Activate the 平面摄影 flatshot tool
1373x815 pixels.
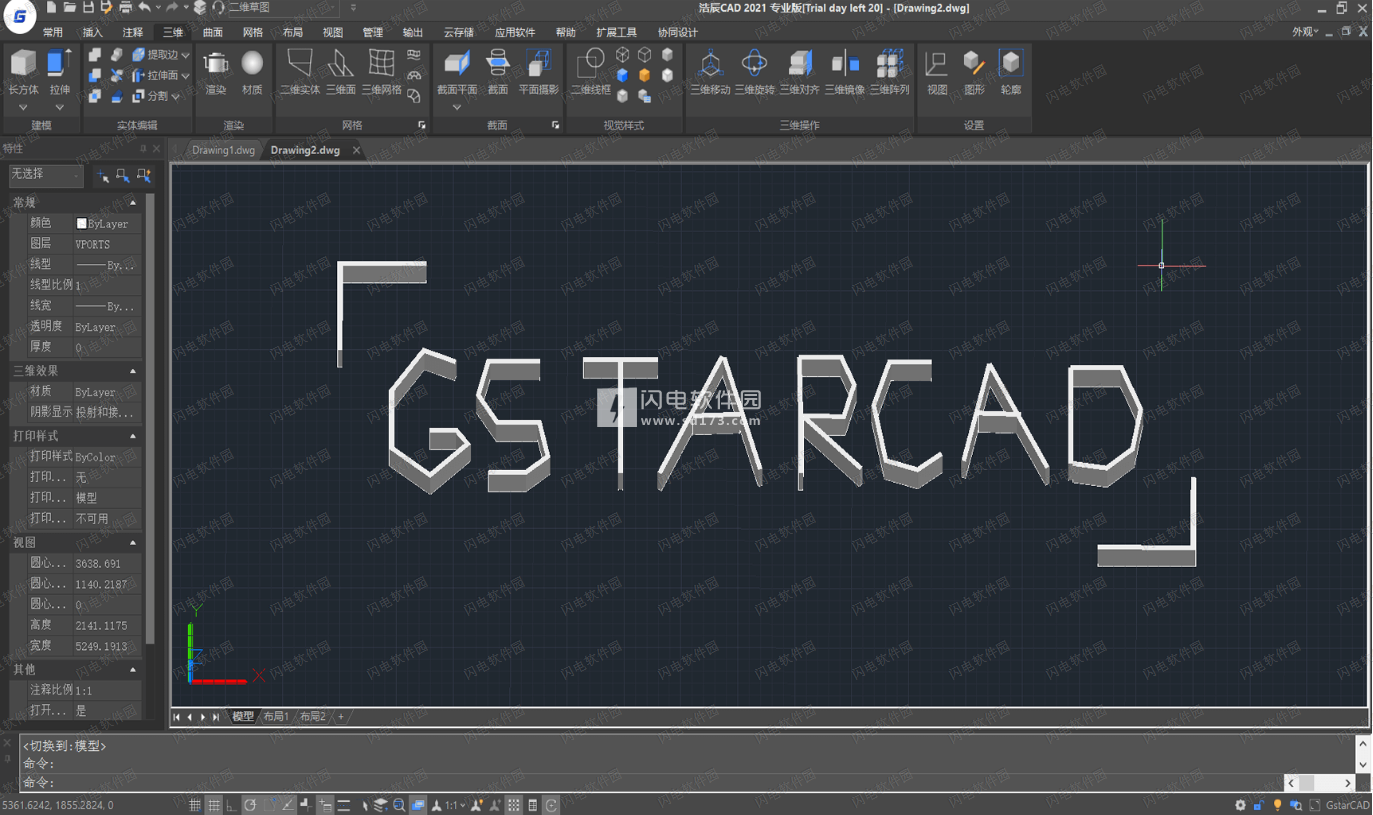(538, 71)
